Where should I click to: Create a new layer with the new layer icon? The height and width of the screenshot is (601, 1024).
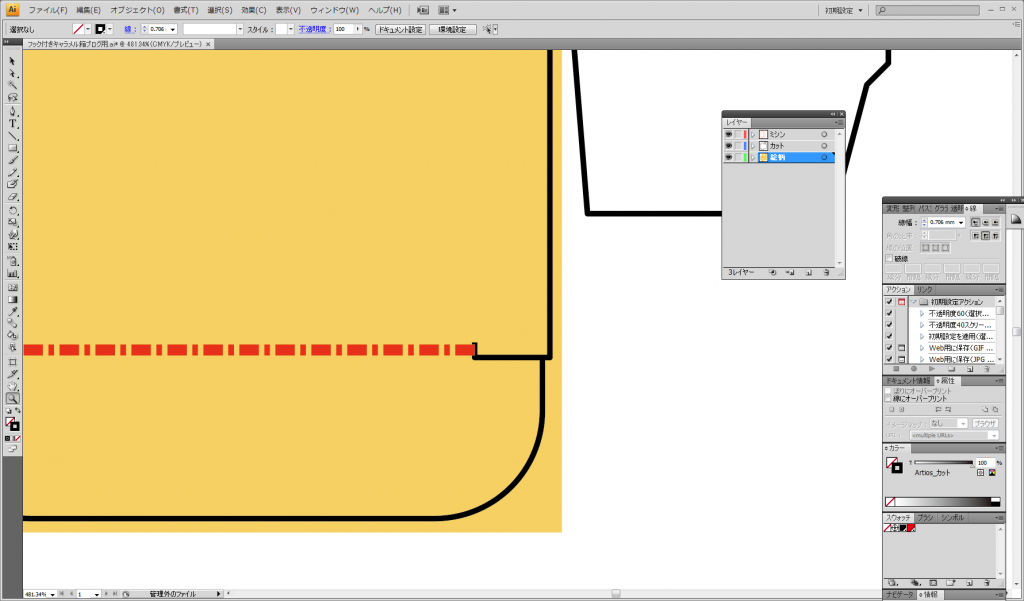pyautogui.click(x=809, y=272)
